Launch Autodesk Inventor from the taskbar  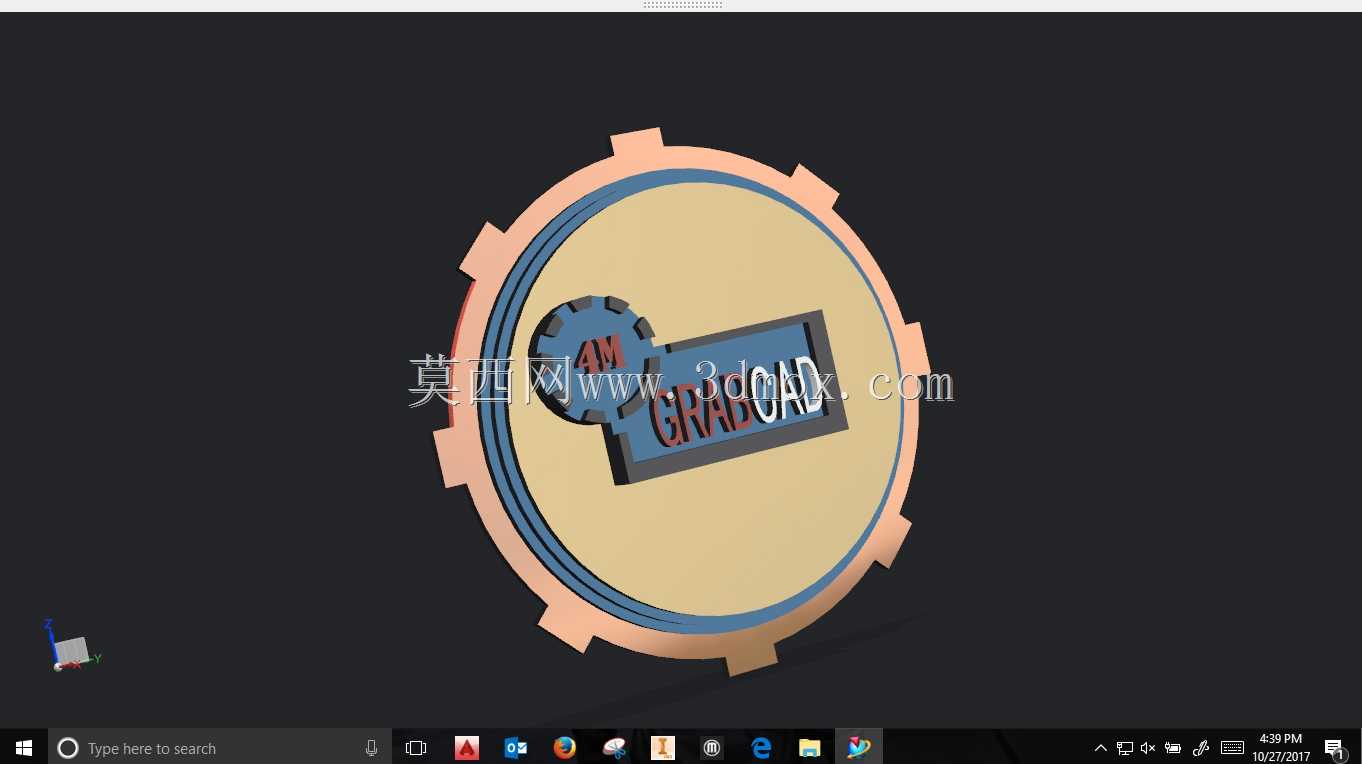(x=663, y=747)
